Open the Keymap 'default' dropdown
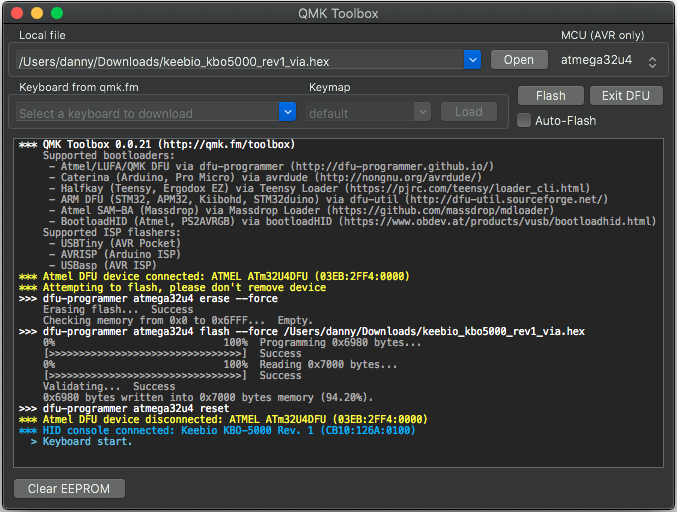This screenshot has height=512, width=677. point(369,112)
